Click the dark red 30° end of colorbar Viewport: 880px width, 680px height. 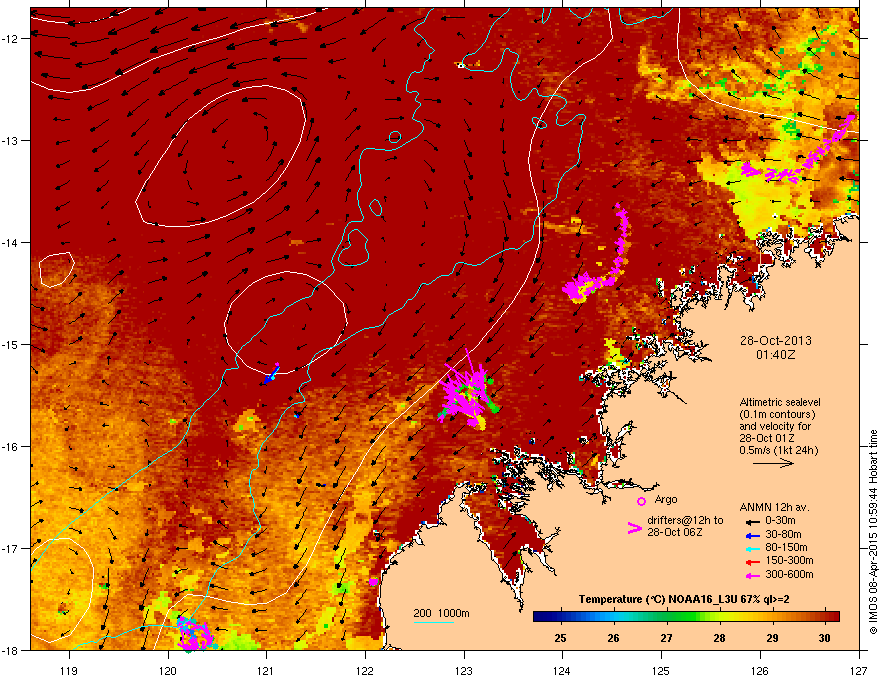click(833, 617)
